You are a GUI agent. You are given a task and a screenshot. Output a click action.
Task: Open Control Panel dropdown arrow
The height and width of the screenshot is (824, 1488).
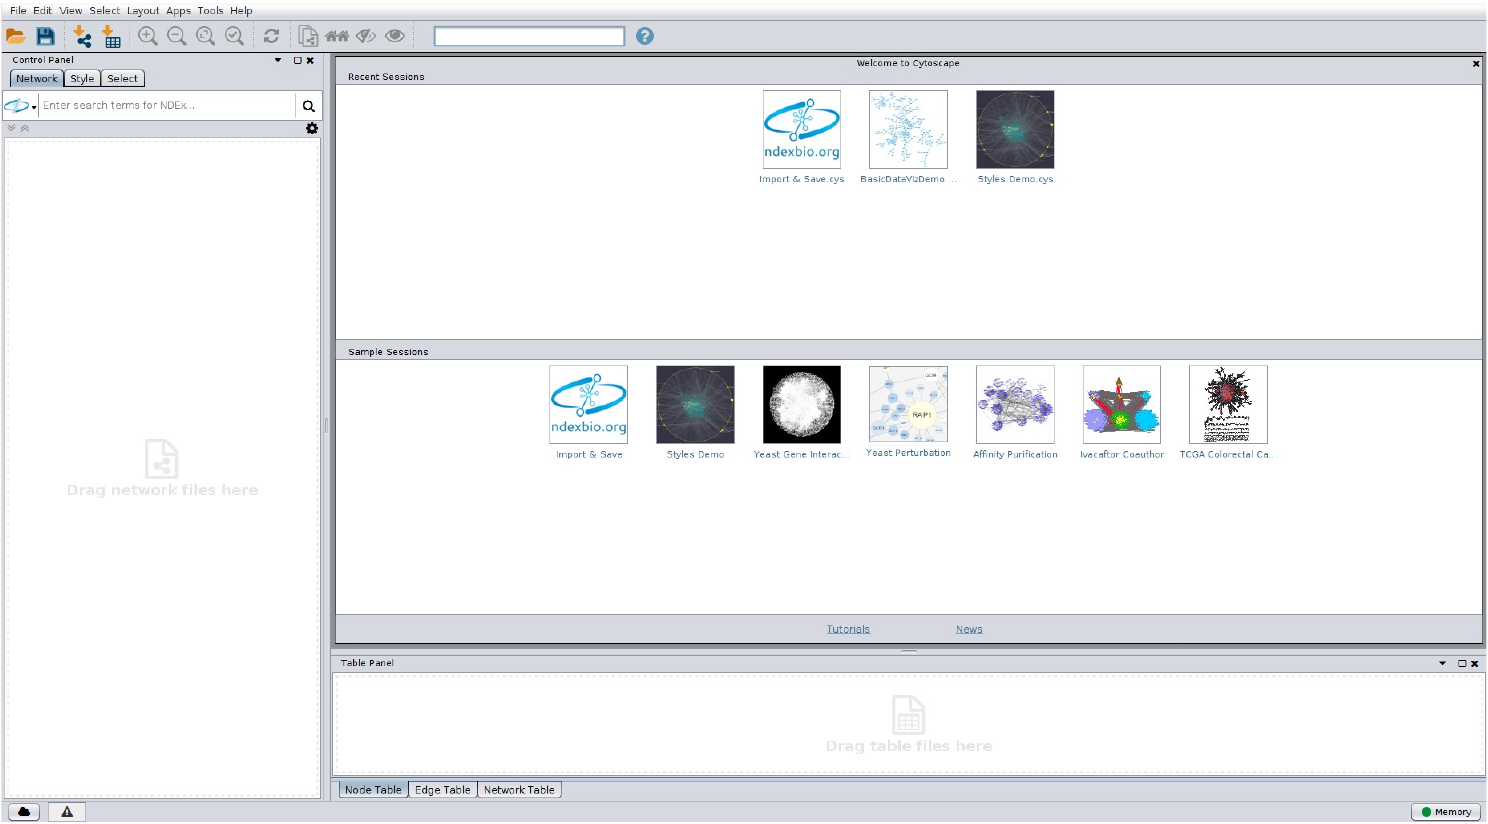click(278, 60)
